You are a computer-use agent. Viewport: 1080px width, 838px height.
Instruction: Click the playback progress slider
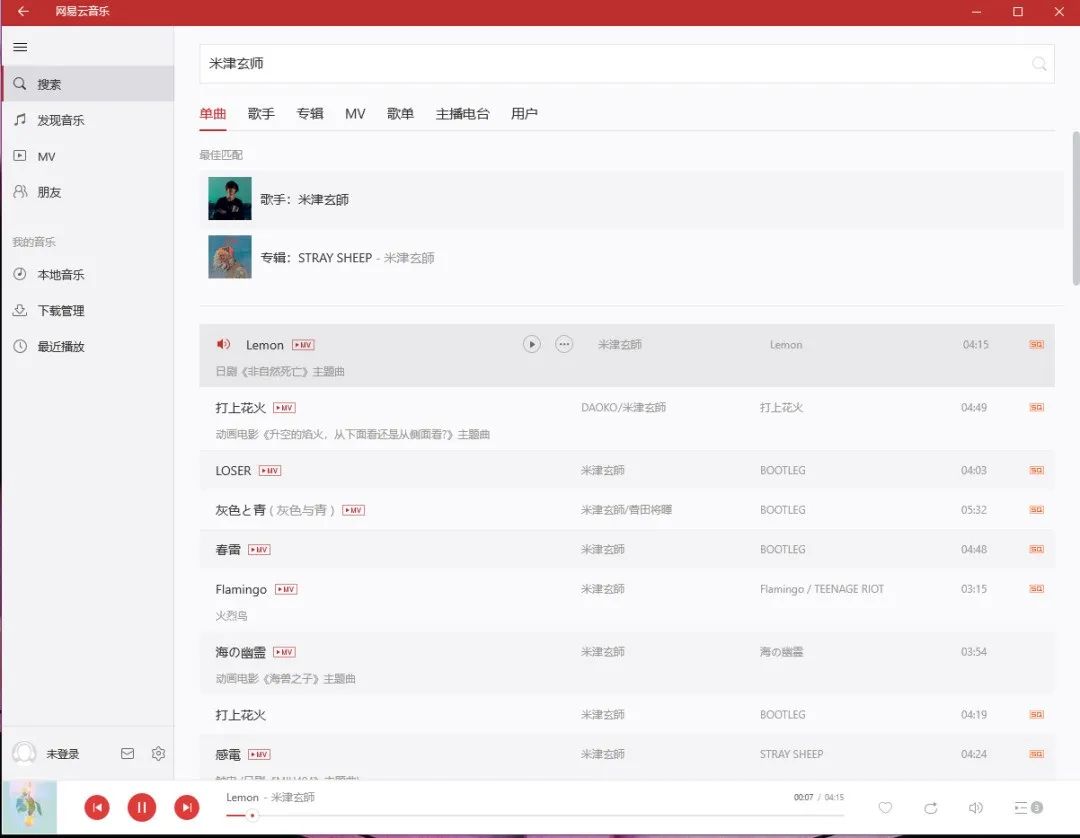[x=535, y=815]
